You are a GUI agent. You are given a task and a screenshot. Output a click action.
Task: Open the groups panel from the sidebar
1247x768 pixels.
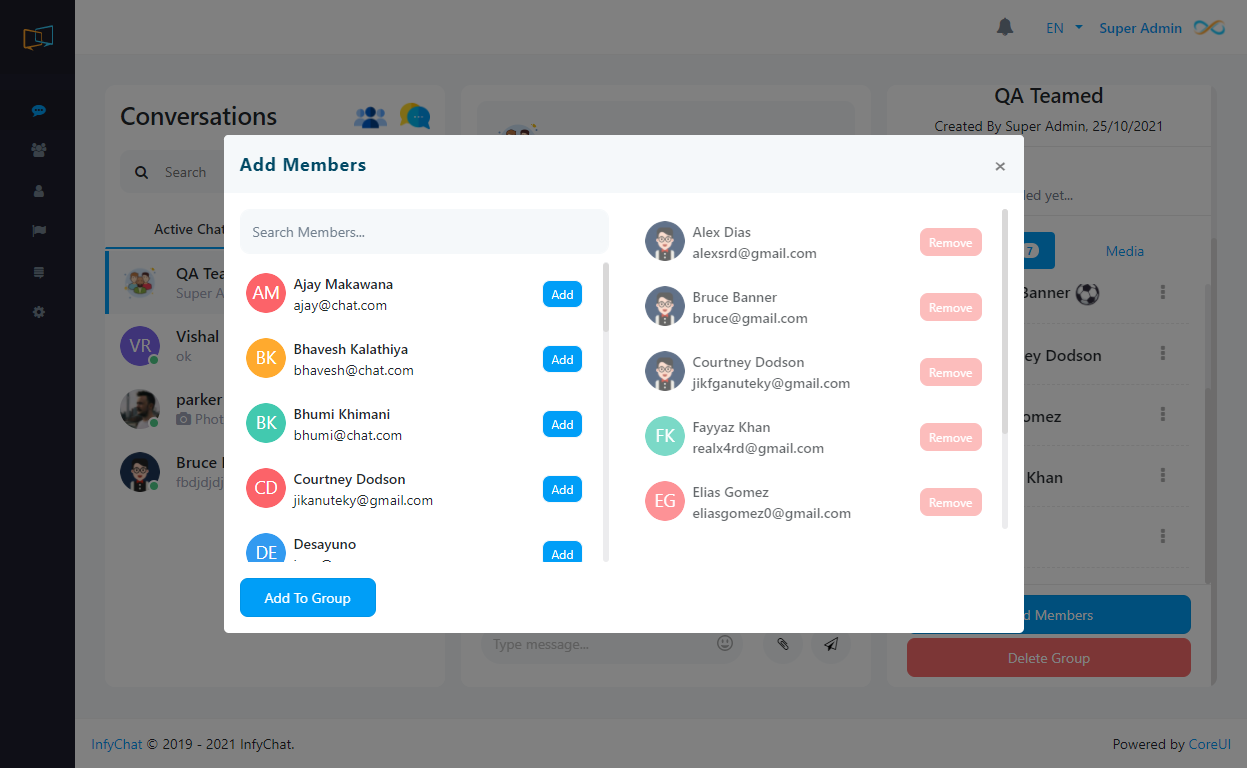[38, 150]
